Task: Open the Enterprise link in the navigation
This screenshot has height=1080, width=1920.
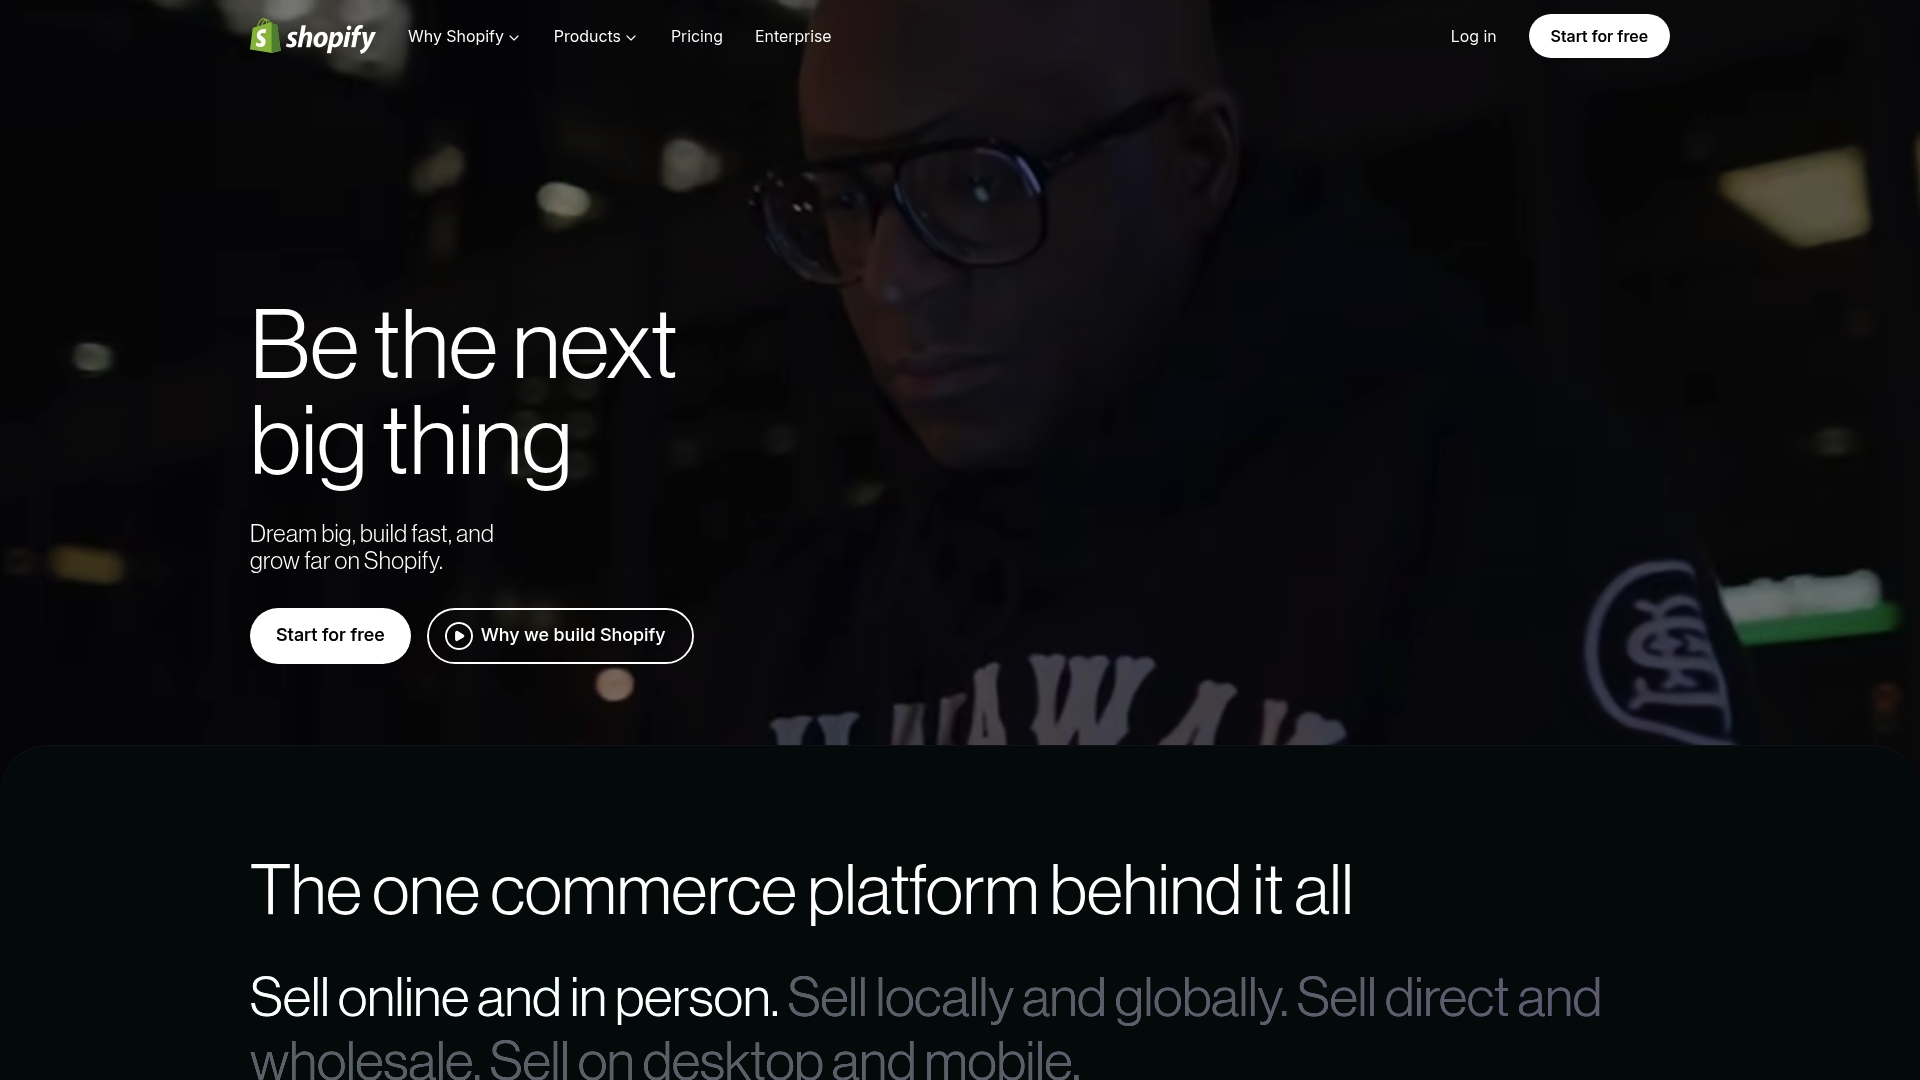Action: pos(793,36)
